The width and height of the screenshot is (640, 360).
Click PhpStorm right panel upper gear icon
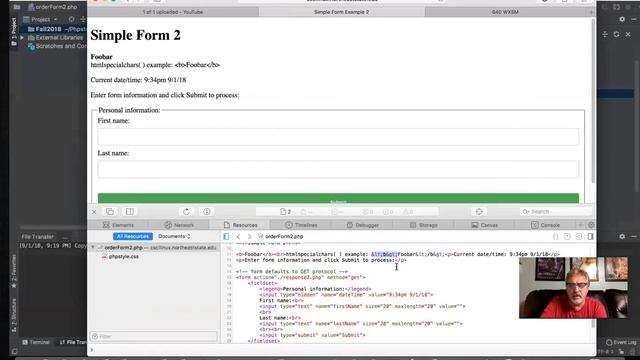[x=622, y=19]
